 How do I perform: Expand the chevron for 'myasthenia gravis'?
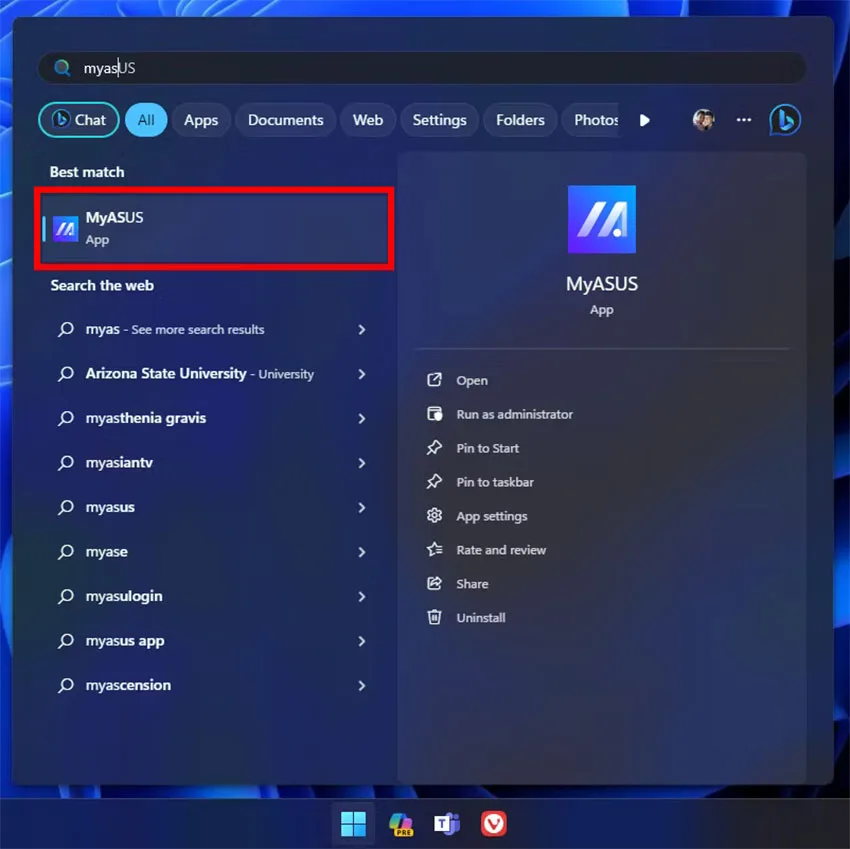click(x=362, y=419)
